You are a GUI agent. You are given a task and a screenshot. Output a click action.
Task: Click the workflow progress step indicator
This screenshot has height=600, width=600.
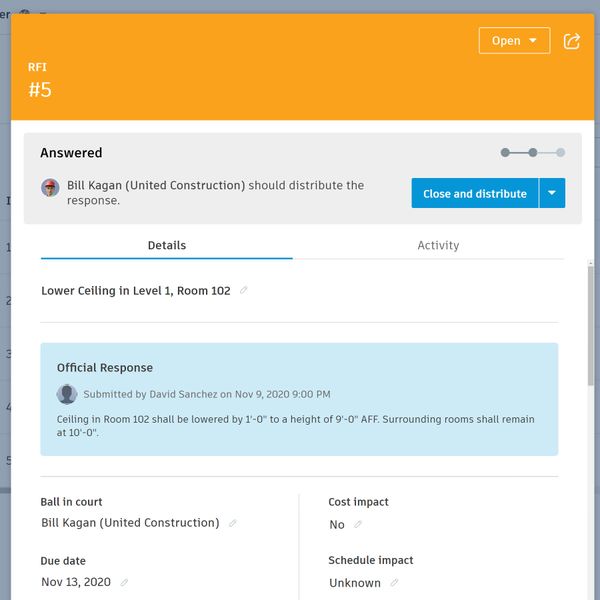click(x=533, y=153)
